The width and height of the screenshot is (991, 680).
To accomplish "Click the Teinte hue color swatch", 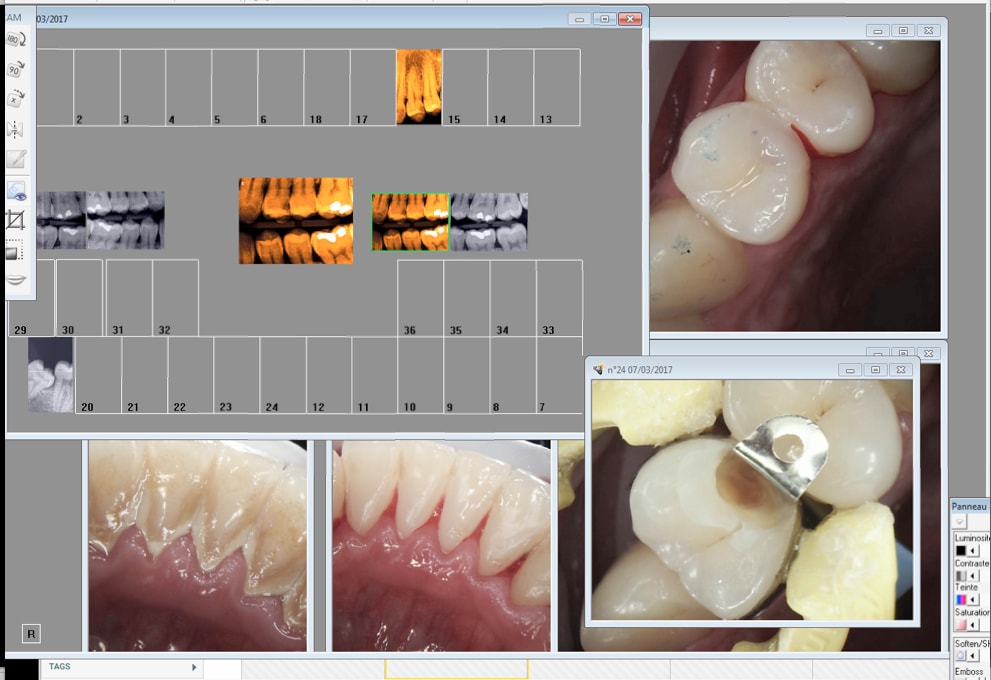I will click(x=961, y=600).
